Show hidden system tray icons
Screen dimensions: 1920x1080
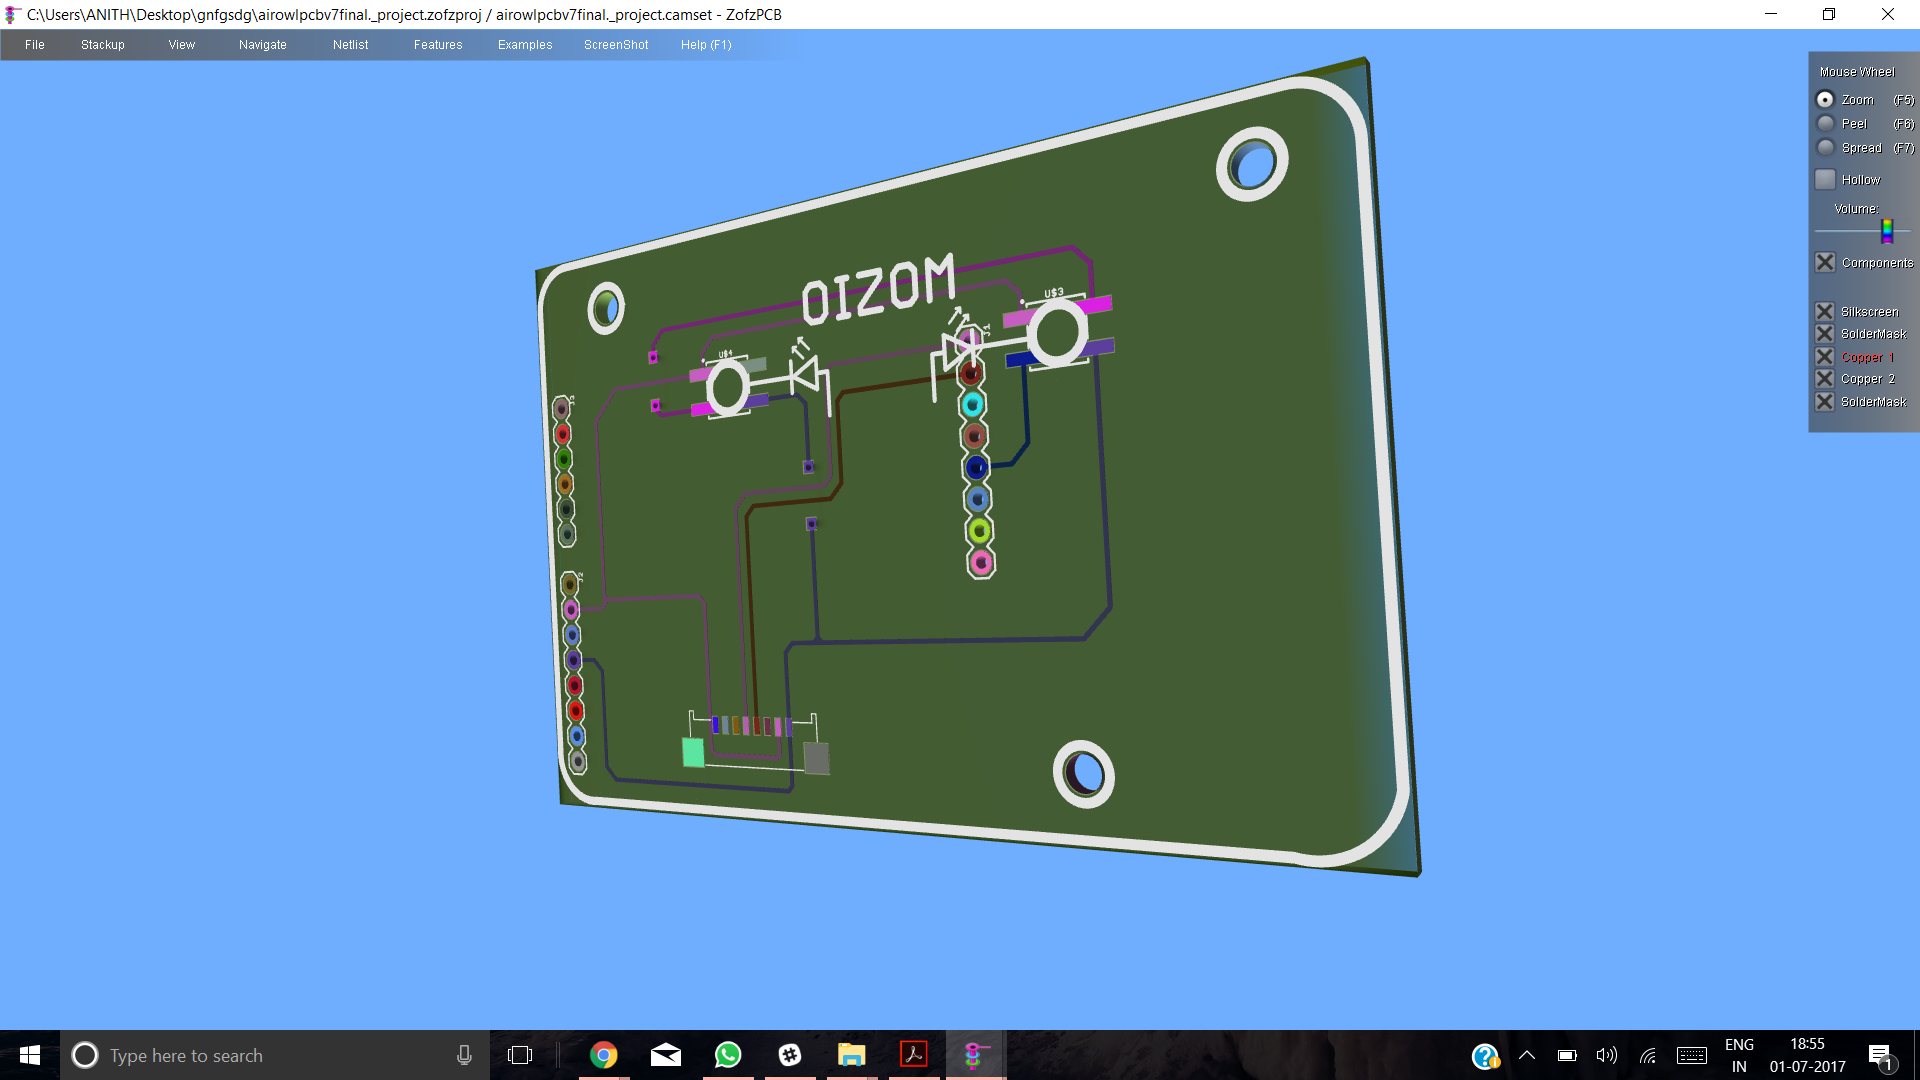[1527, 1055]
